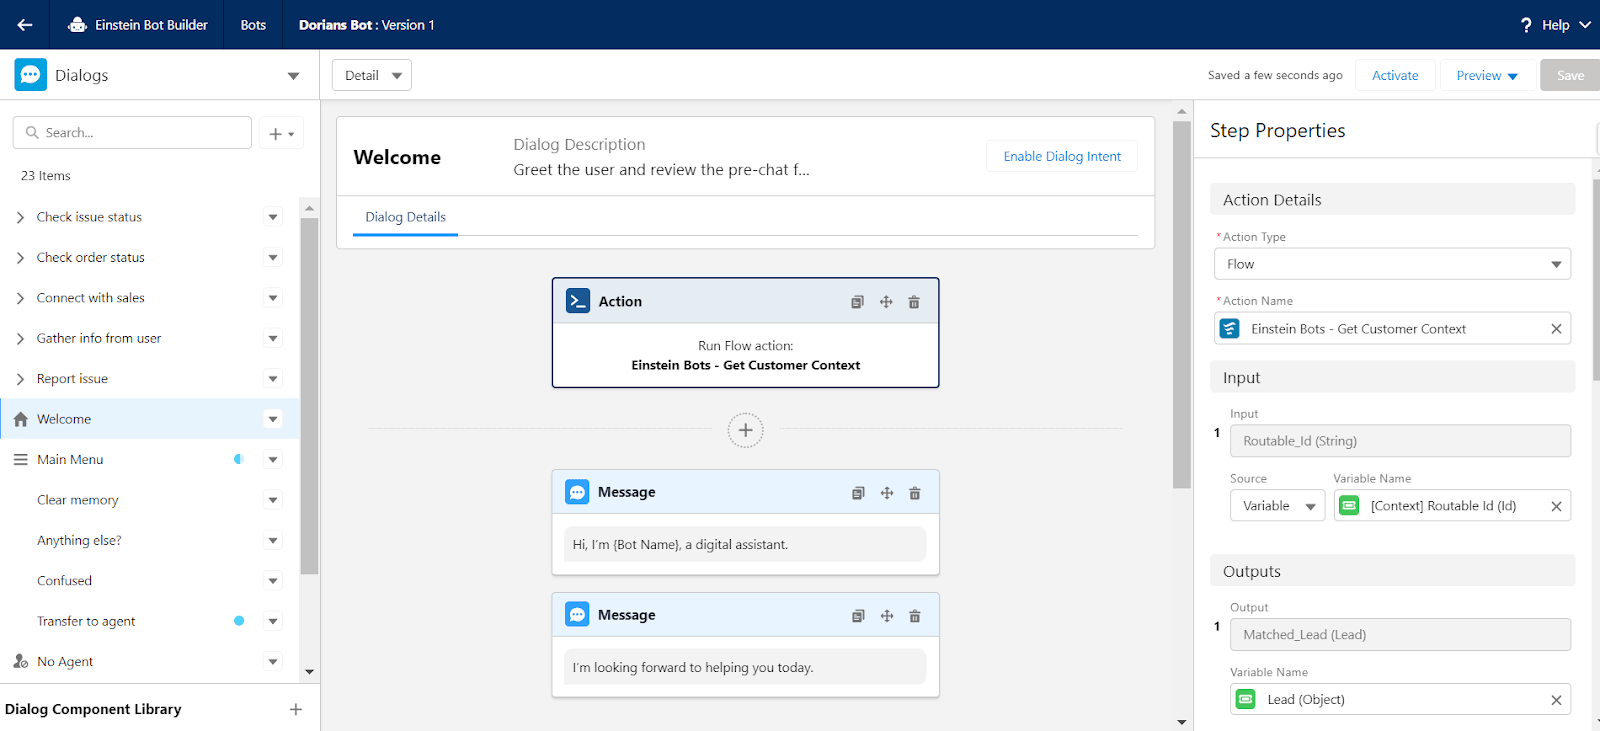Image resolution: width=1600 pixels, height=731 pixels.
Task: Add a step with the plus circle
Action: tap(745, 430)
